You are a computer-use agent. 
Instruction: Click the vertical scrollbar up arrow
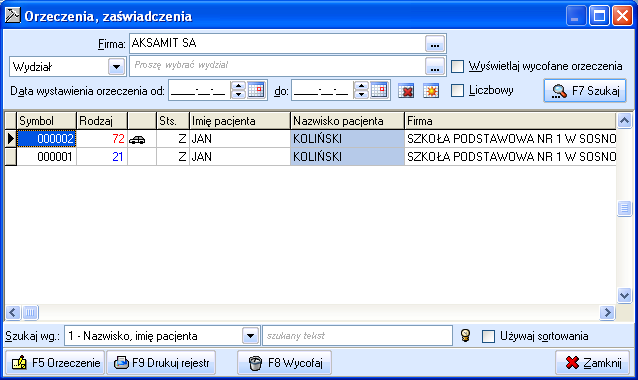pyautogui.click(x=624, y=120)
